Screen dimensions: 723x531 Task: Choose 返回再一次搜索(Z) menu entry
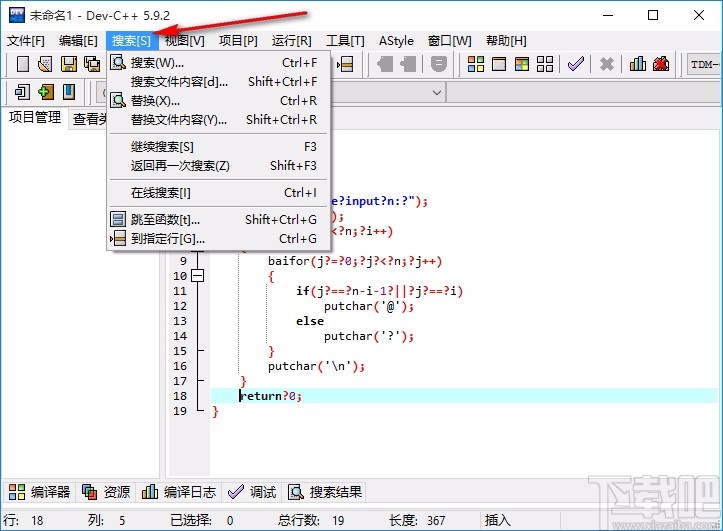tap(219, 165)
